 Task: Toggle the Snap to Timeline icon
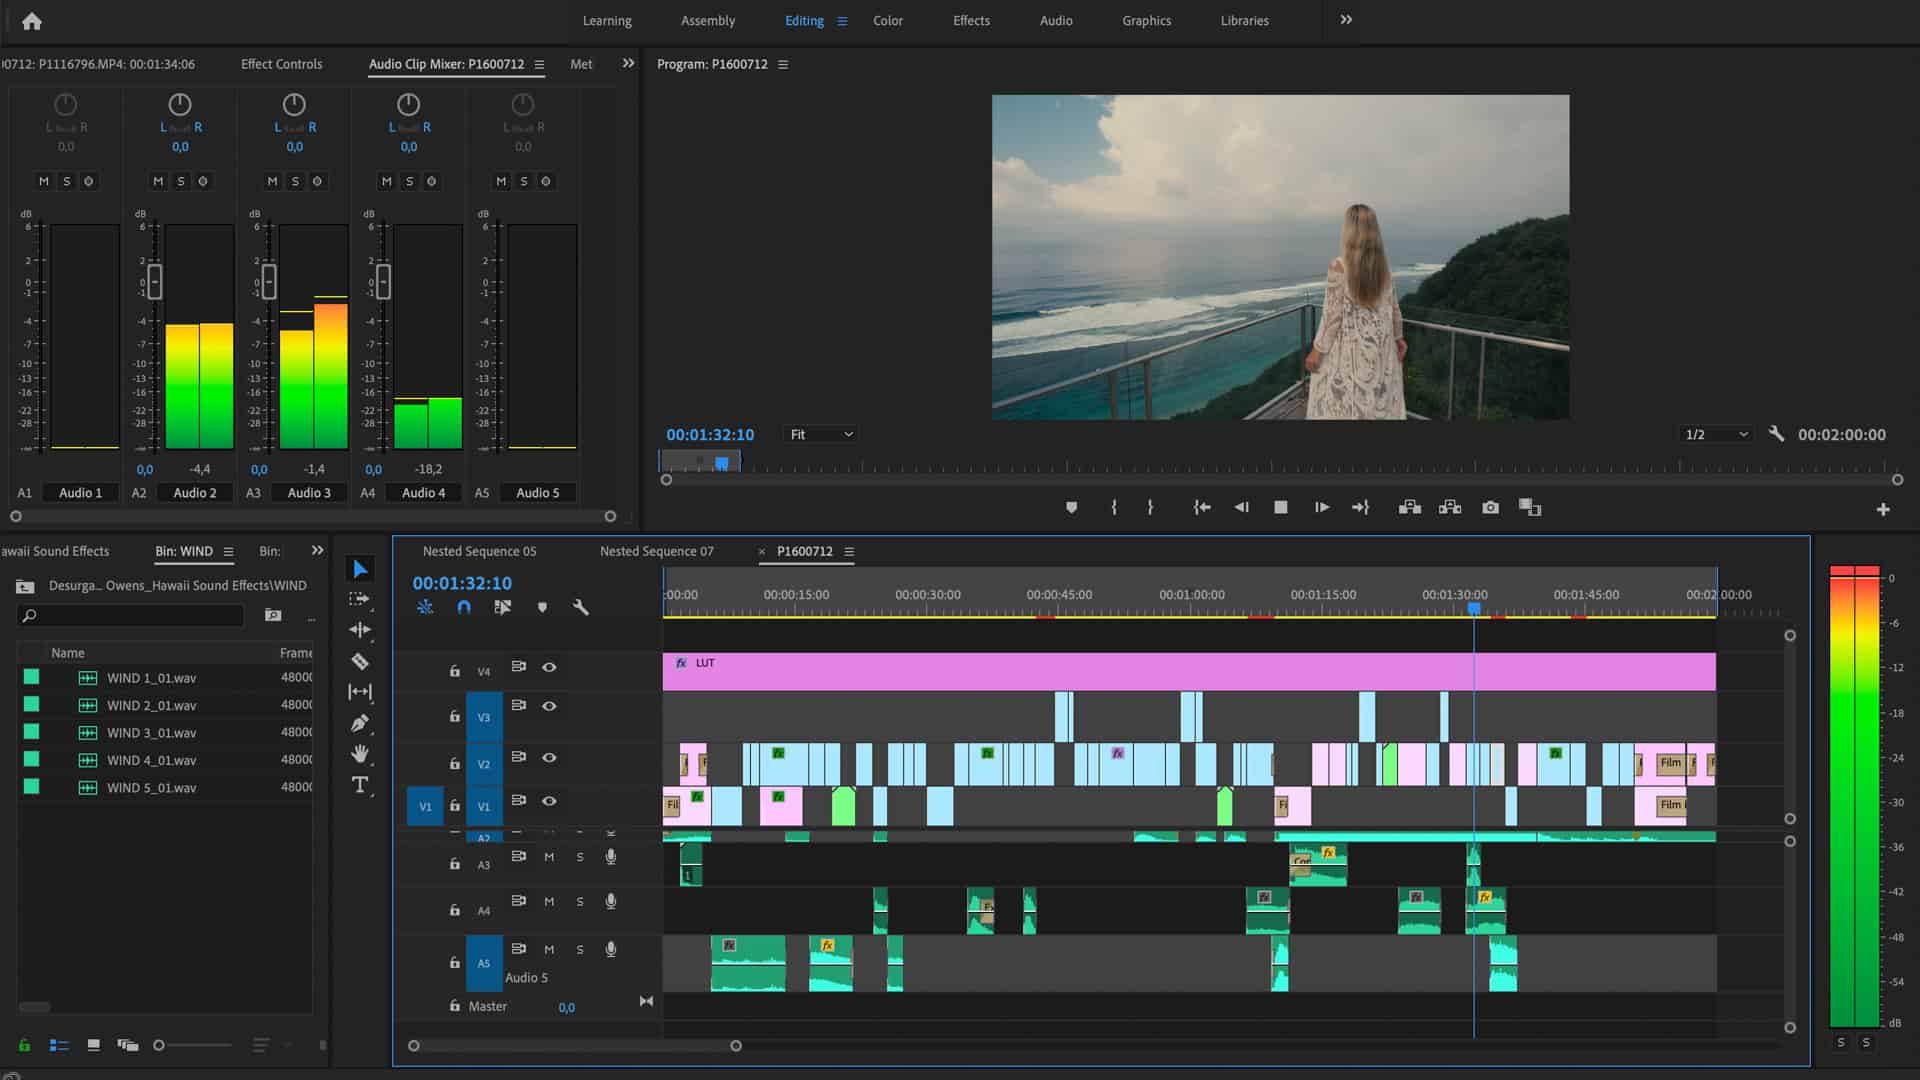[463, 608]
